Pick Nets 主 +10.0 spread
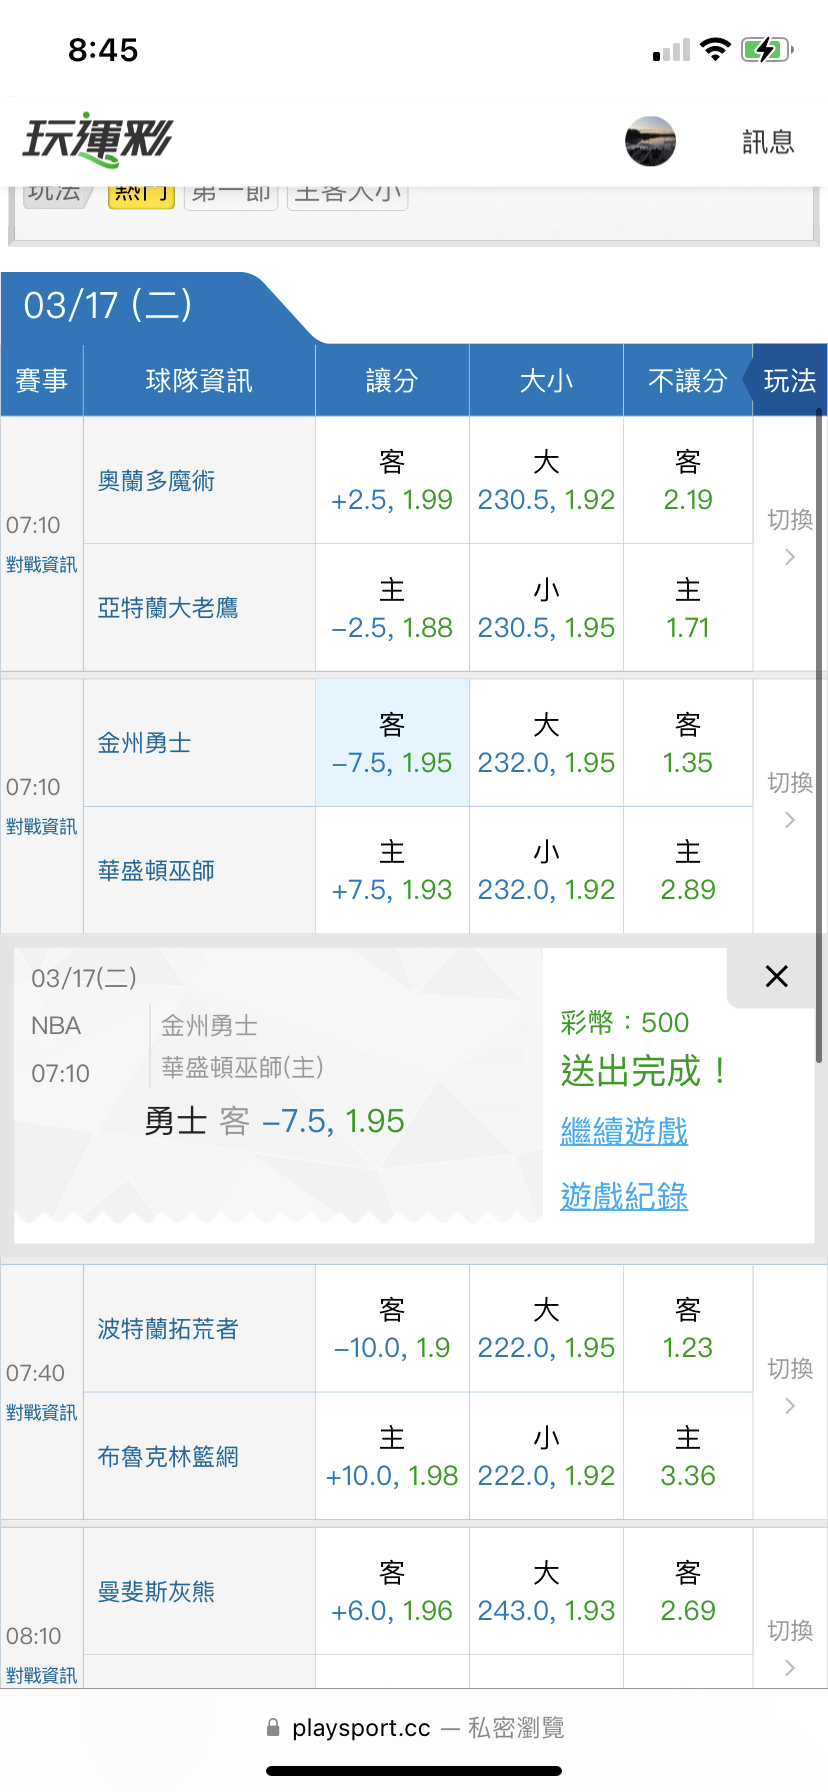Screen dimensions: 828x1792 (x=392, y=1457)
